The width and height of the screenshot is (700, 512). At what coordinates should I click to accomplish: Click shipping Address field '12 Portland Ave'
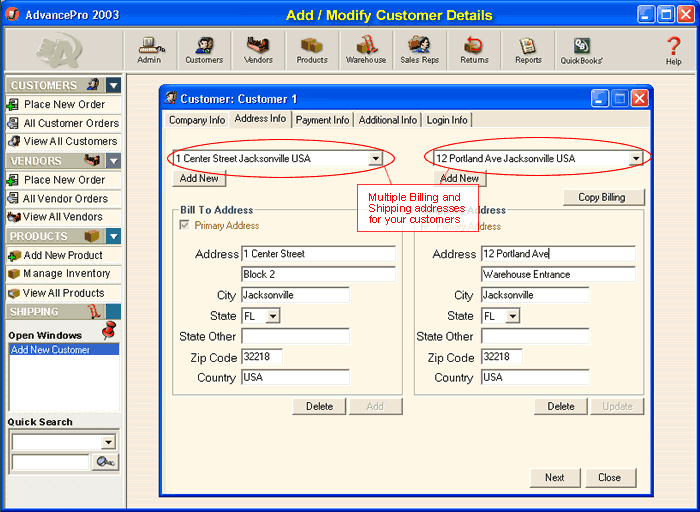[558, 254]
